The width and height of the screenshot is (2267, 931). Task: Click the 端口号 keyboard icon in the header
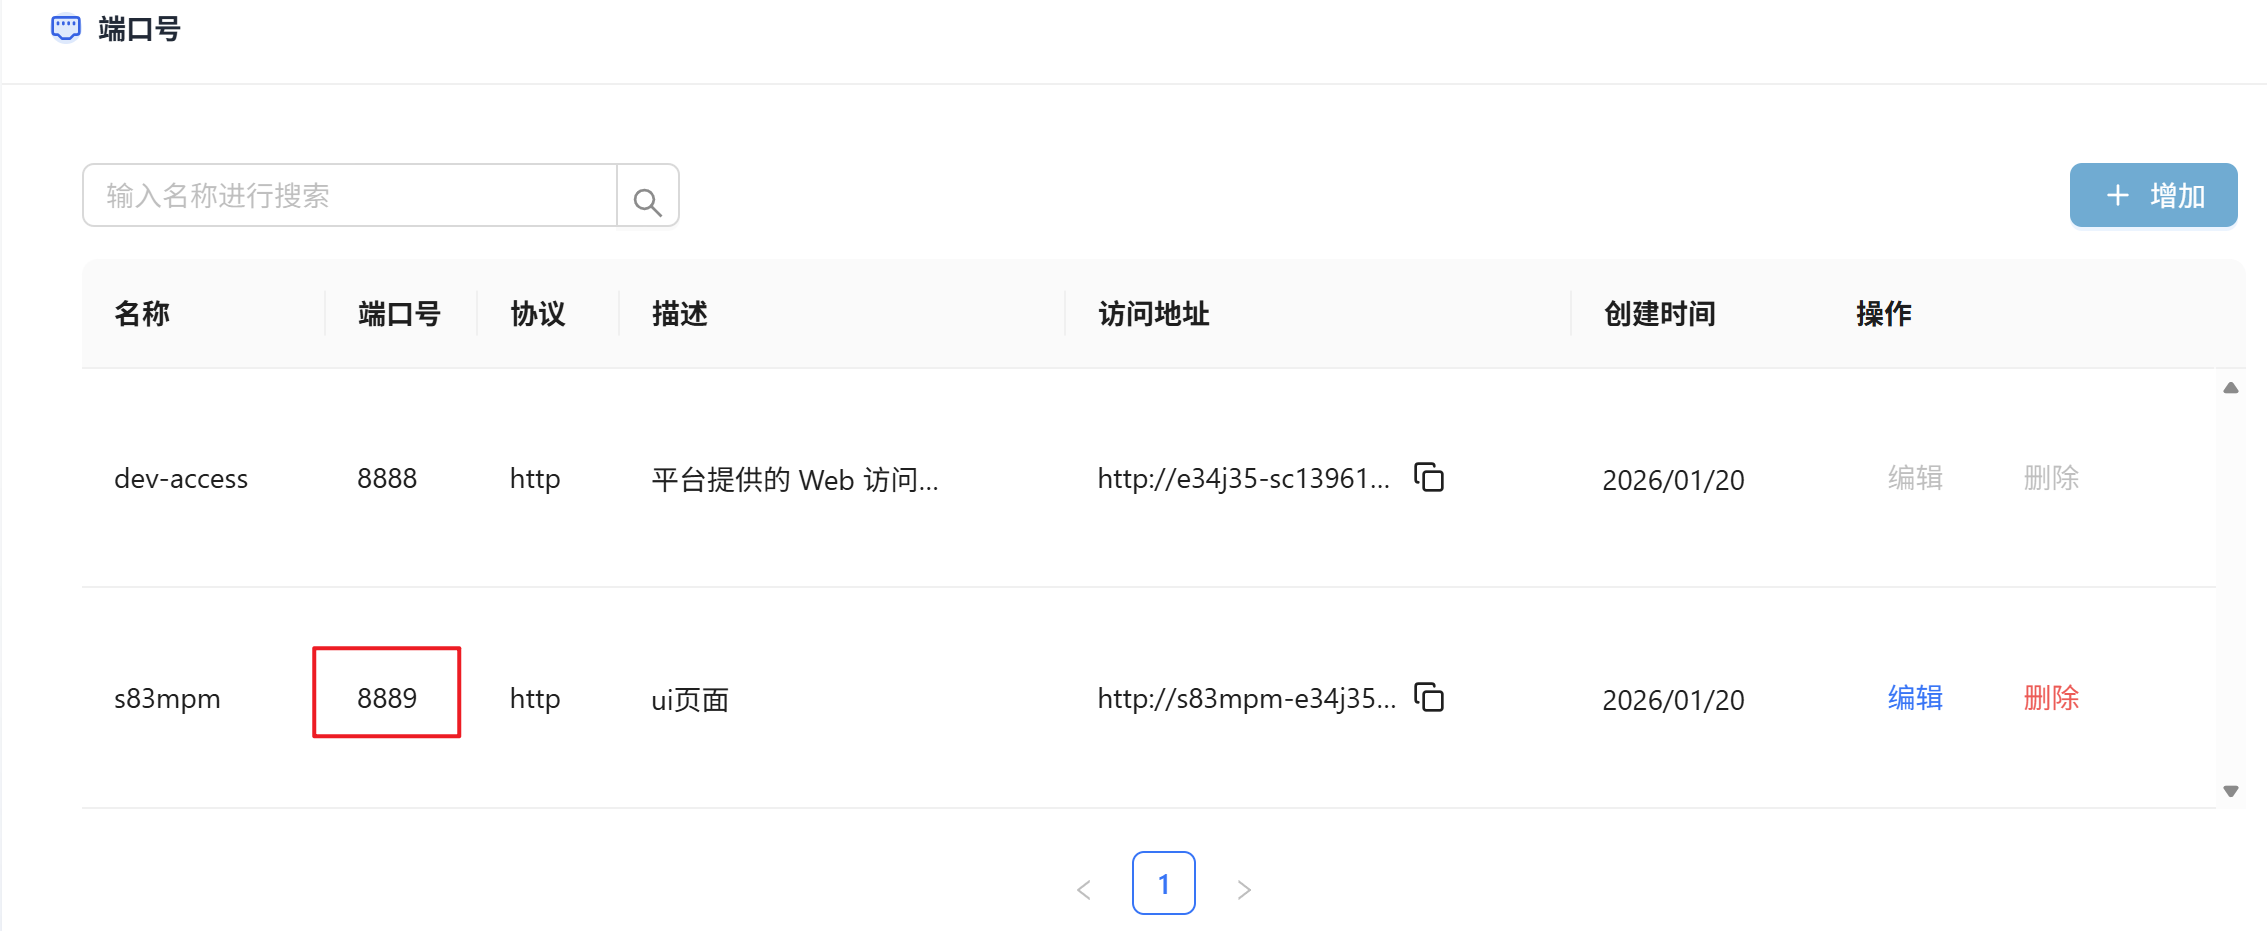point(65,27)
